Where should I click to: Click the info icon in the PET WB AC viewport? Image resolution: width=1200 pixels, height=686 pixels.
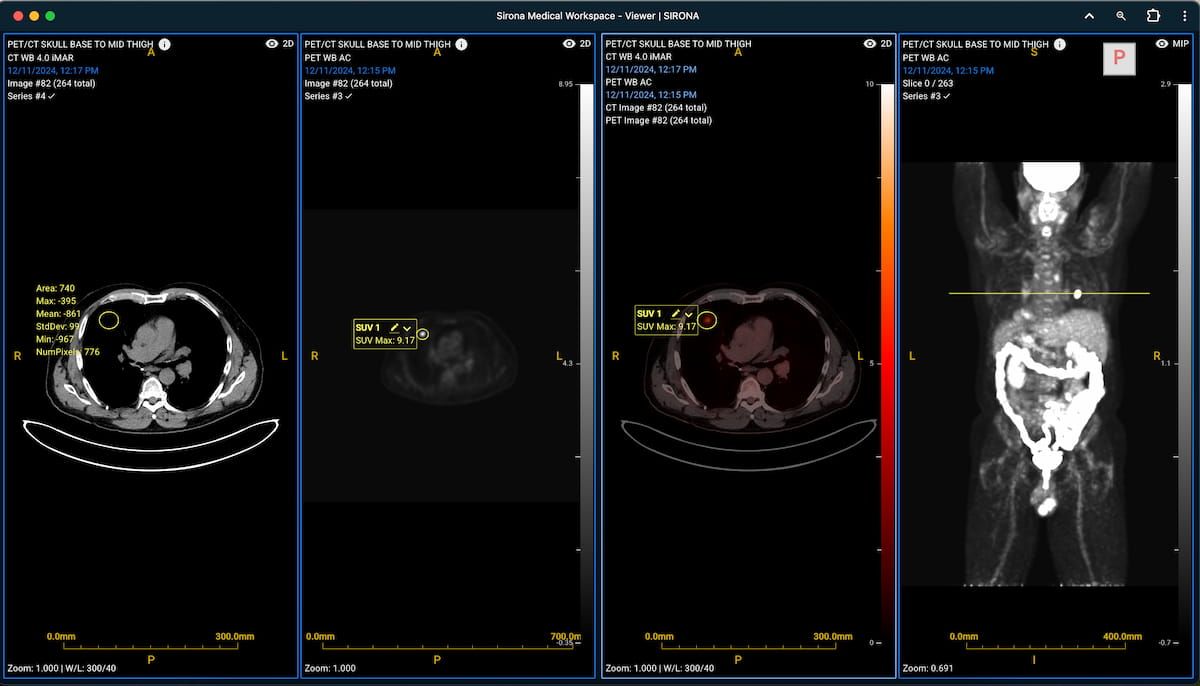click(x=461, y=44)
